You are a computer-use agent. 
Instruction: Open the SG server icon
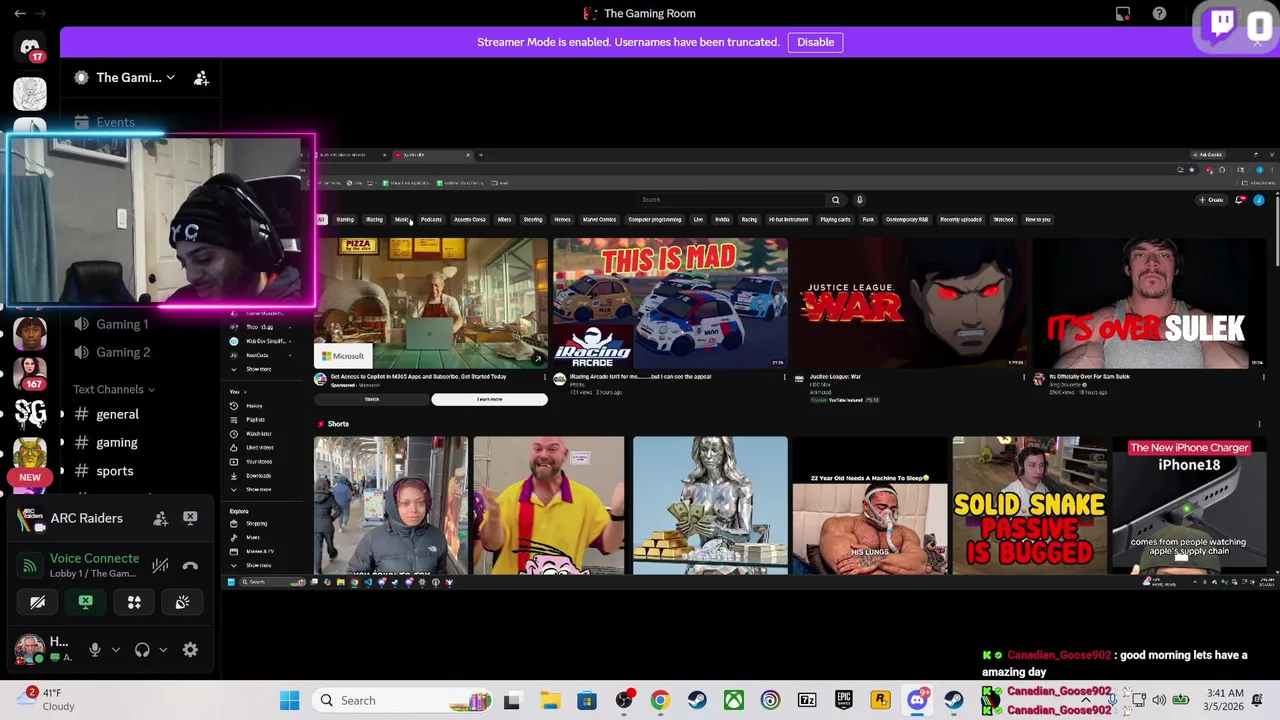pos(30,413)
